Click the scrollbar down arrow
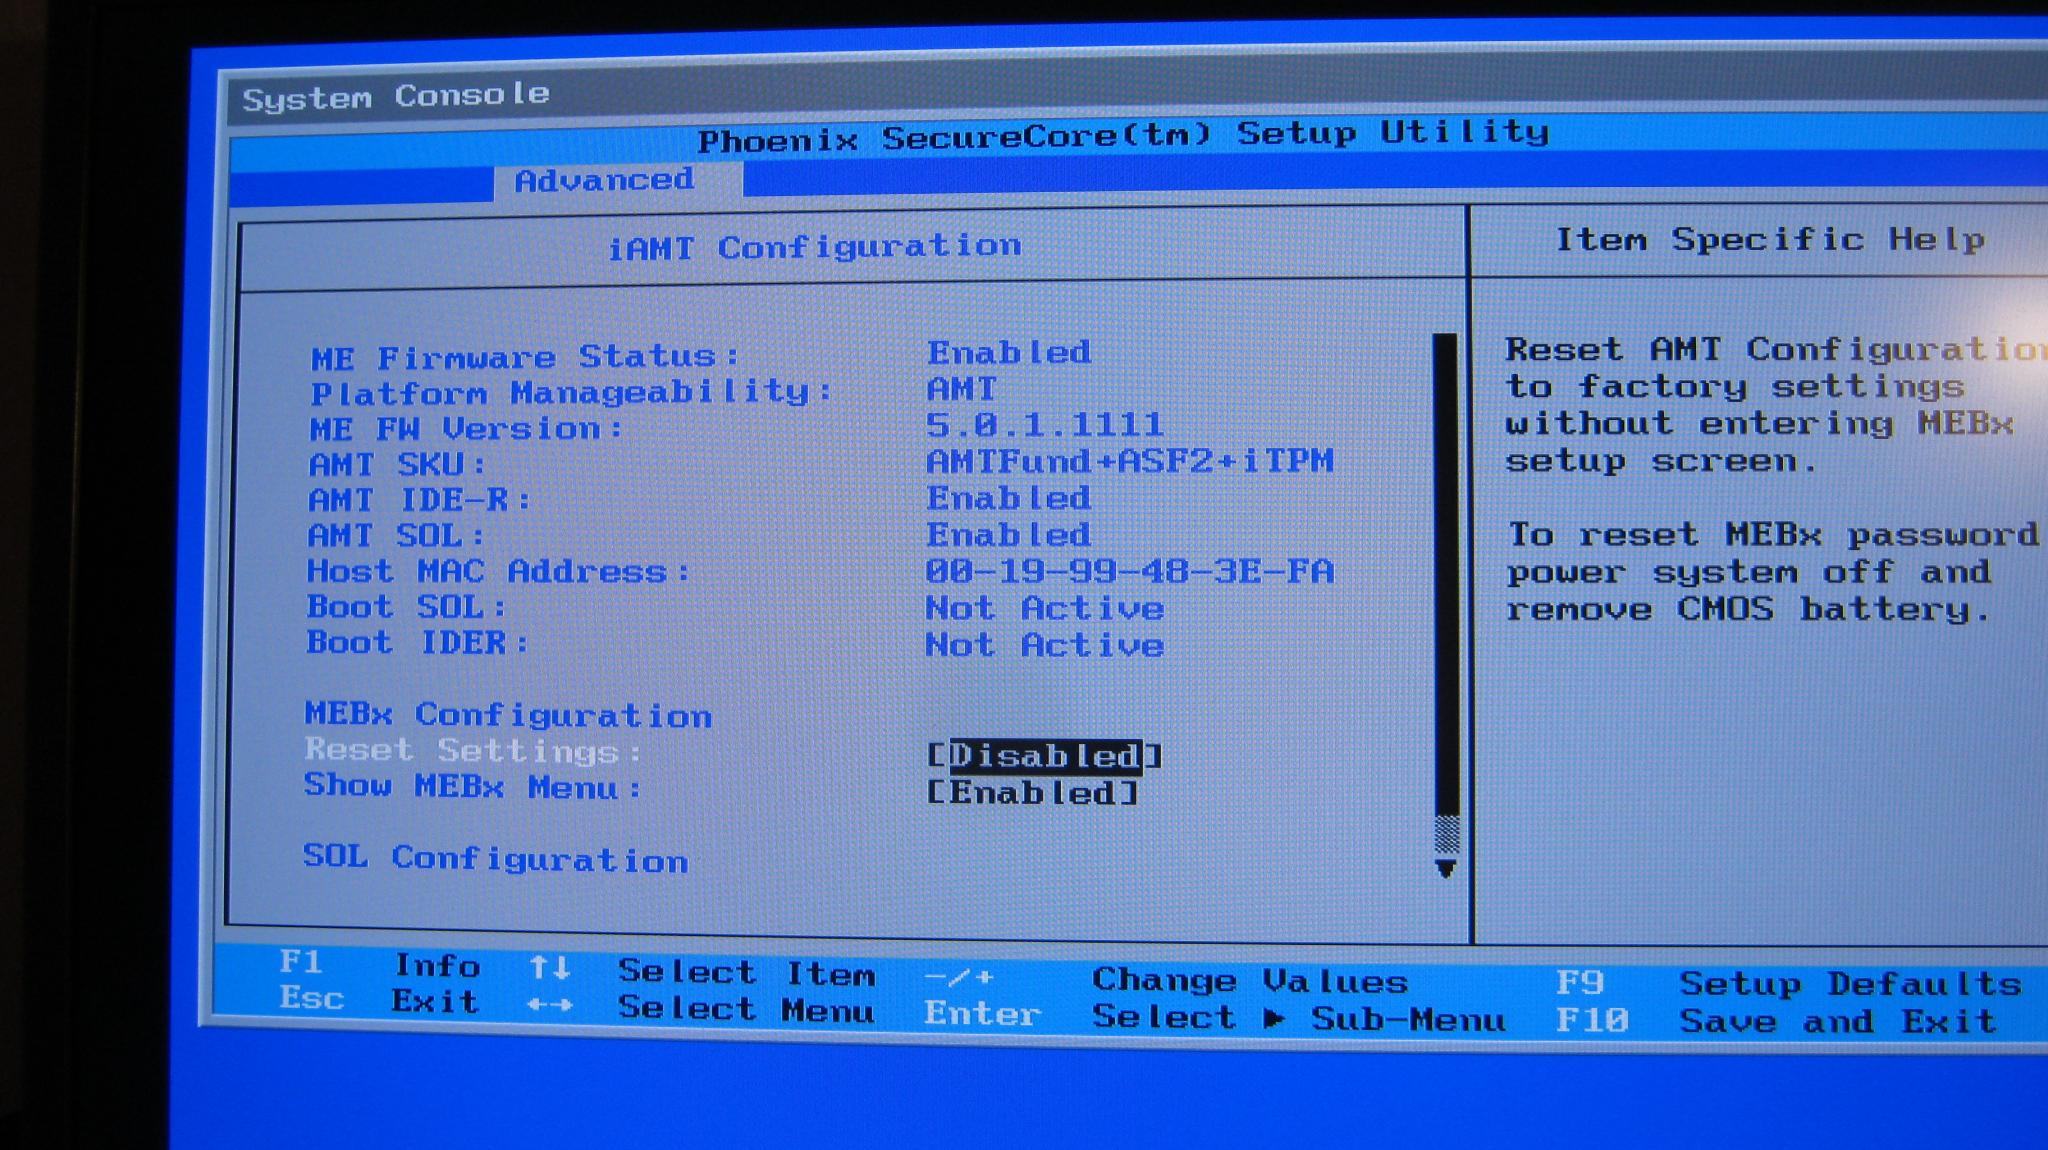The image size is (2048, 1150). pyautogui.click(x=1445, y=868)
